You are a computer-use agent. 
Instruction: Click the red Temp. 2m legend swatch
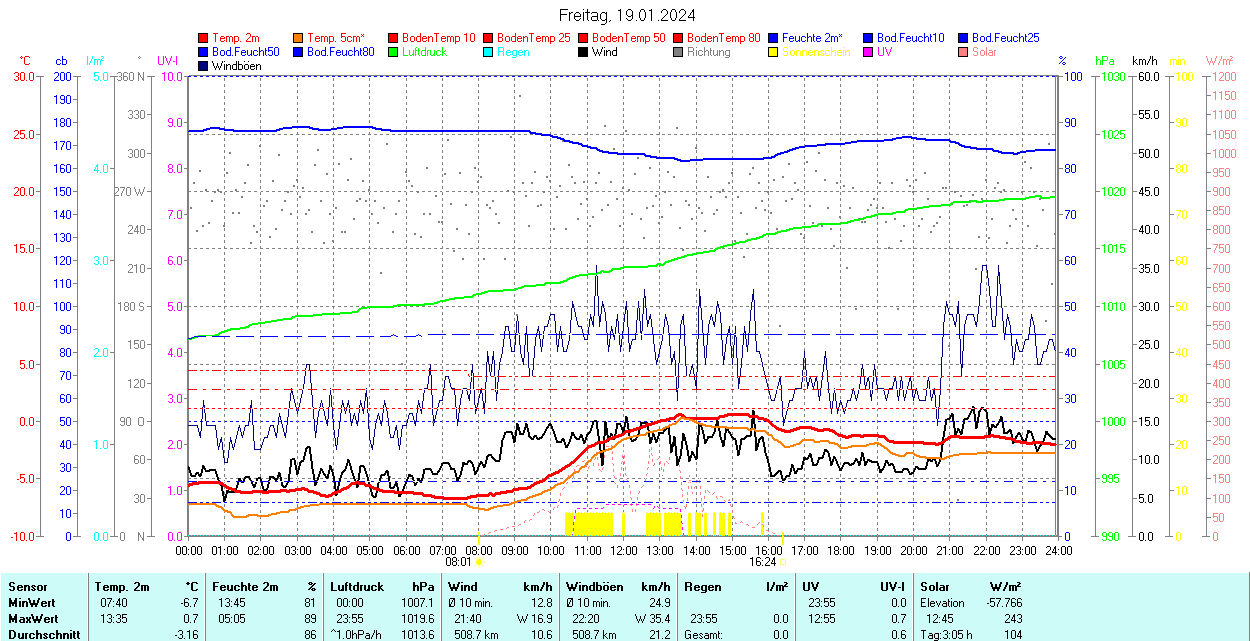pos(204,38)
